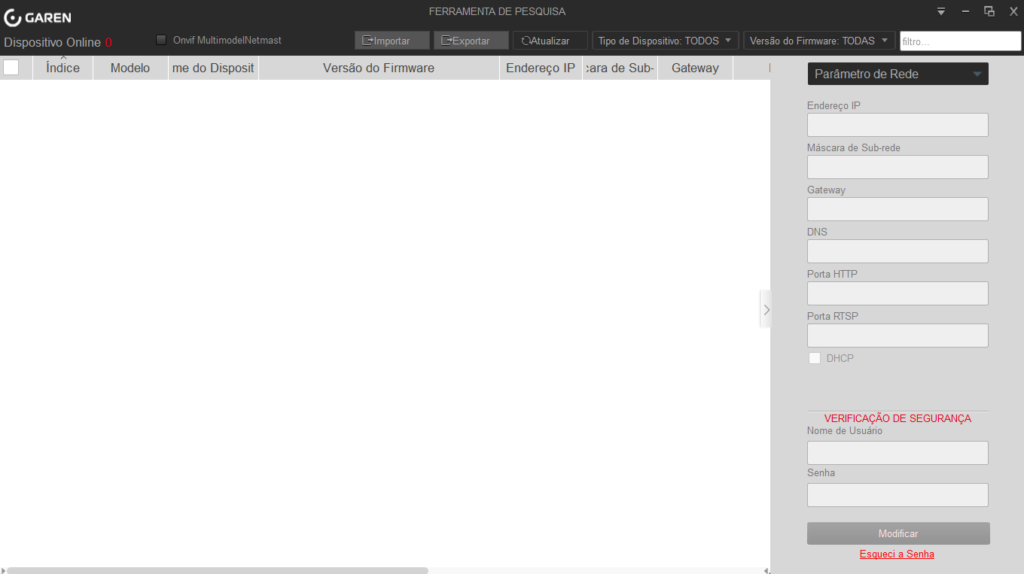Click the Exportar button

coord(471,40)
